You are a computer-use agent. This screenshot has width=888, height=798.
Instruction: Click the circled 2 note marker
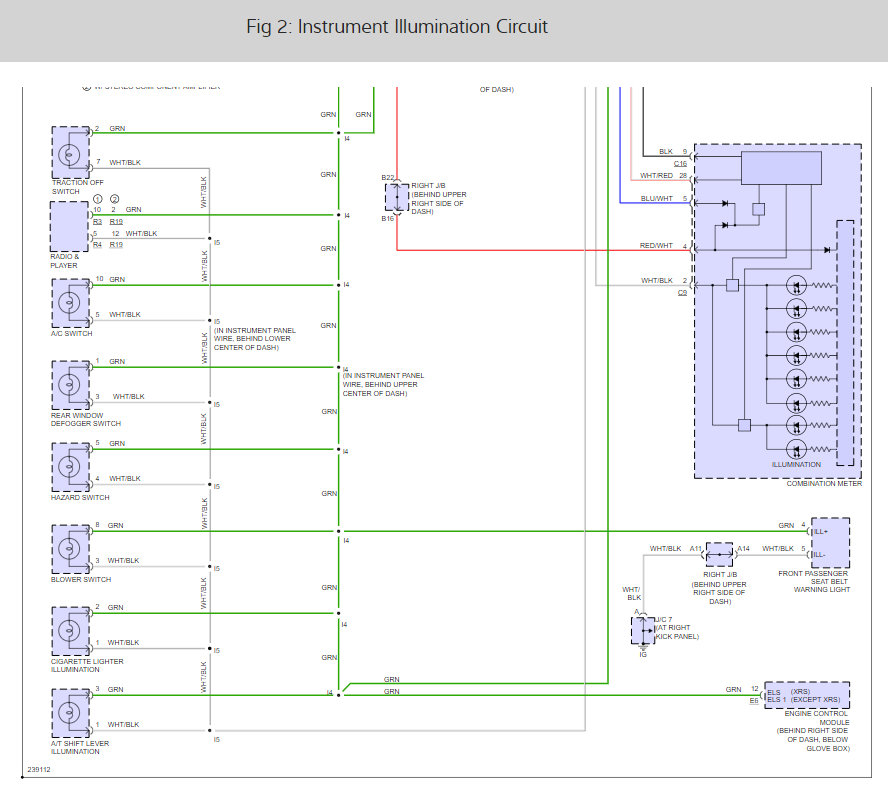(114, 199)
